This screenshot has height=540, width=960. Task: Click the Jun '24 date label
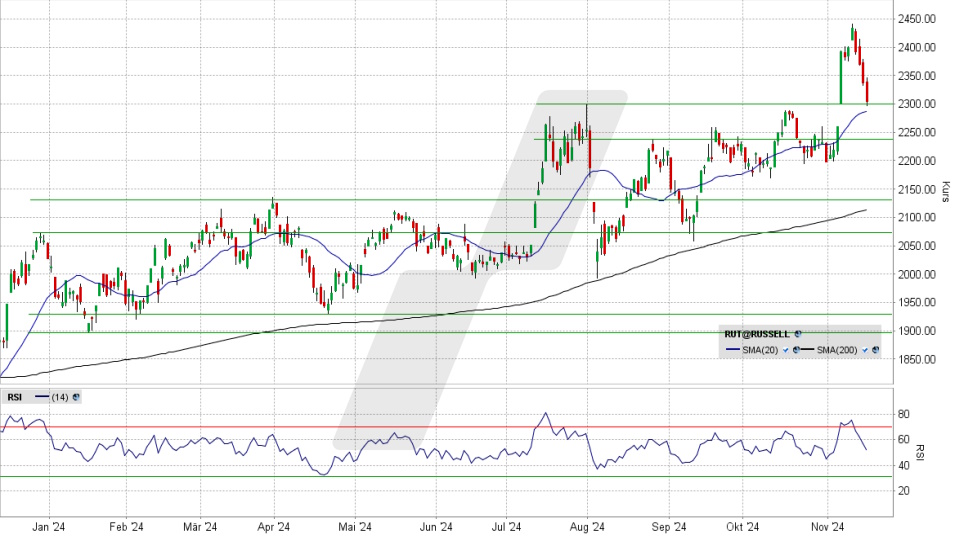437,527
